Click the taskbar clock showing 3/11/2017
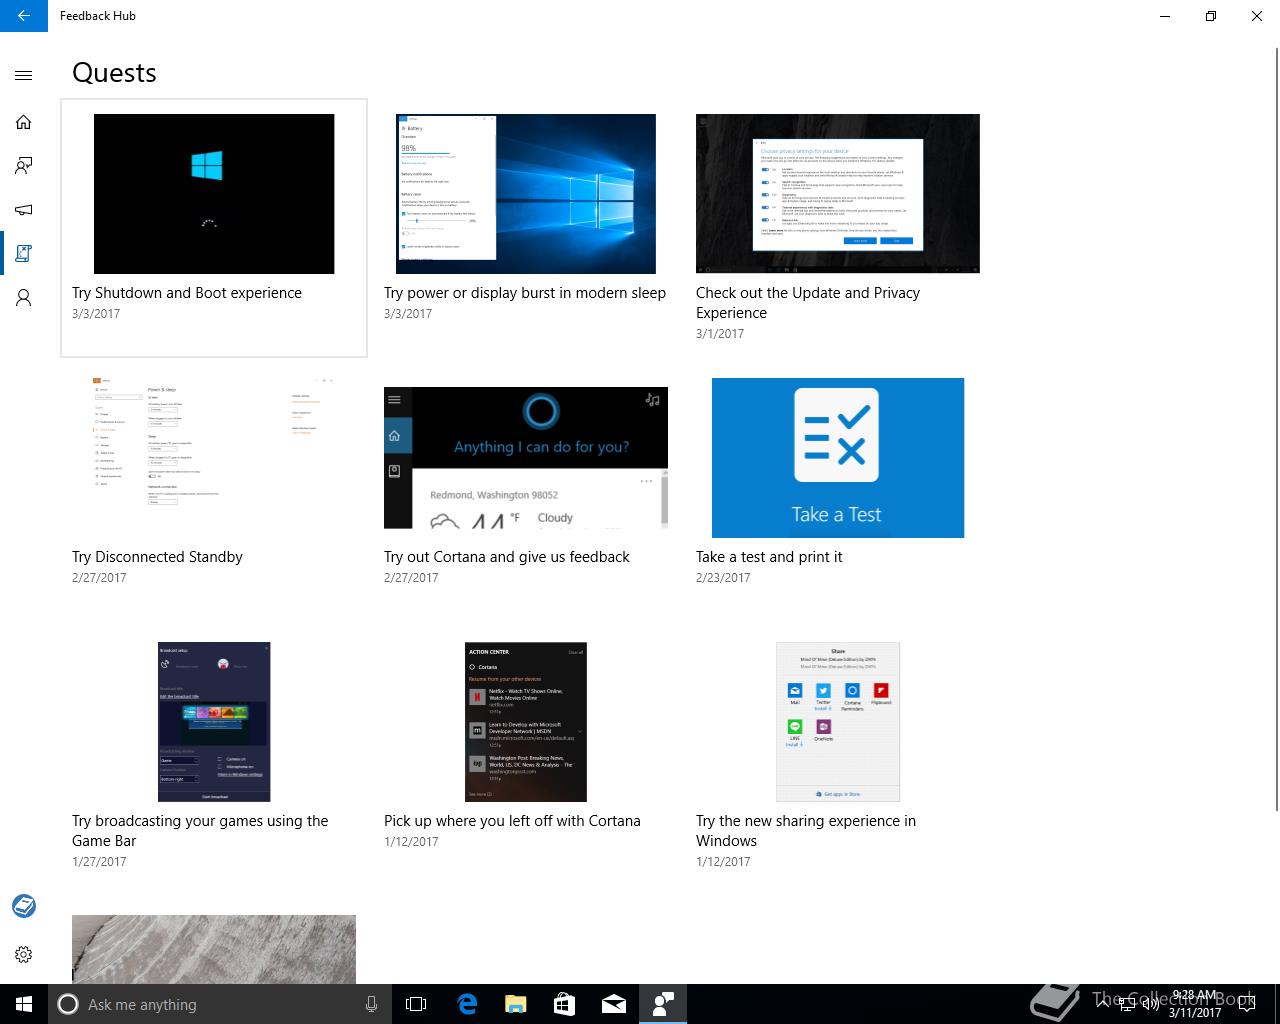This screenshot has height=1024, width=1280. pos(1195,1004)
